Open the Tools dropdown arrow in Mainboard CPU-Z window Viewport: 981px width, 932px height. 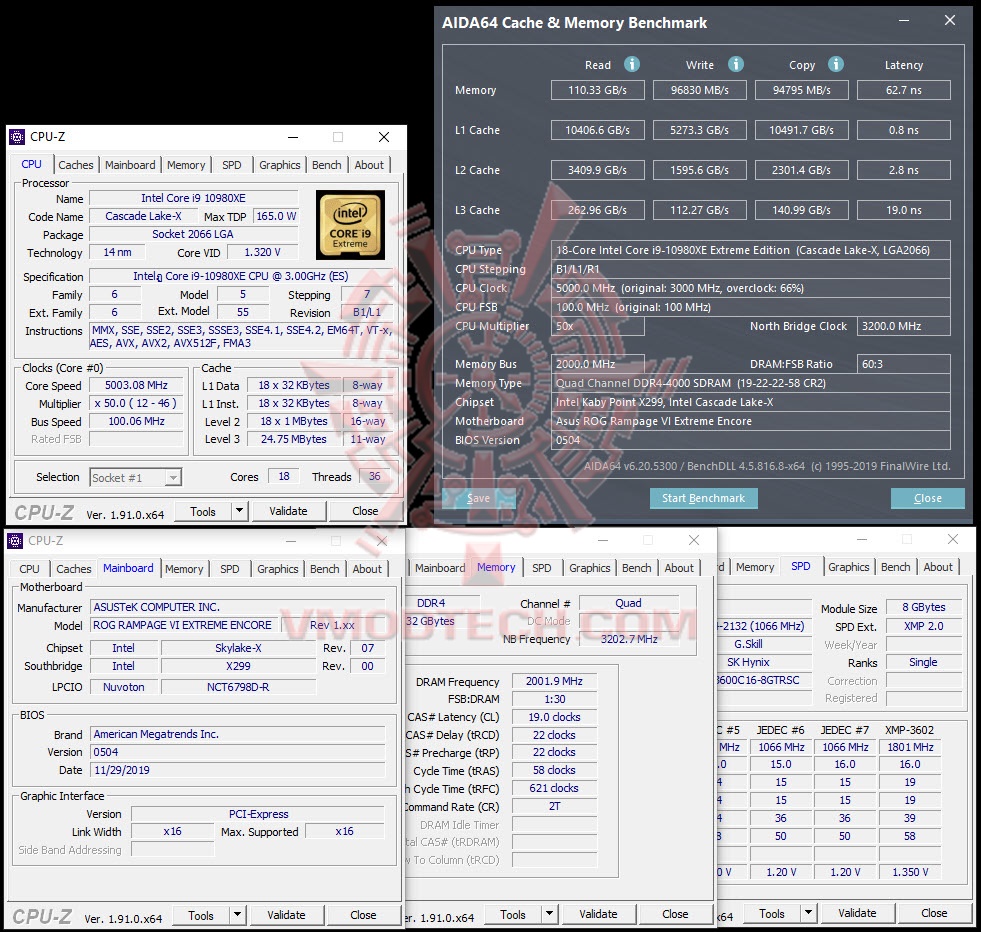[237, 915]
